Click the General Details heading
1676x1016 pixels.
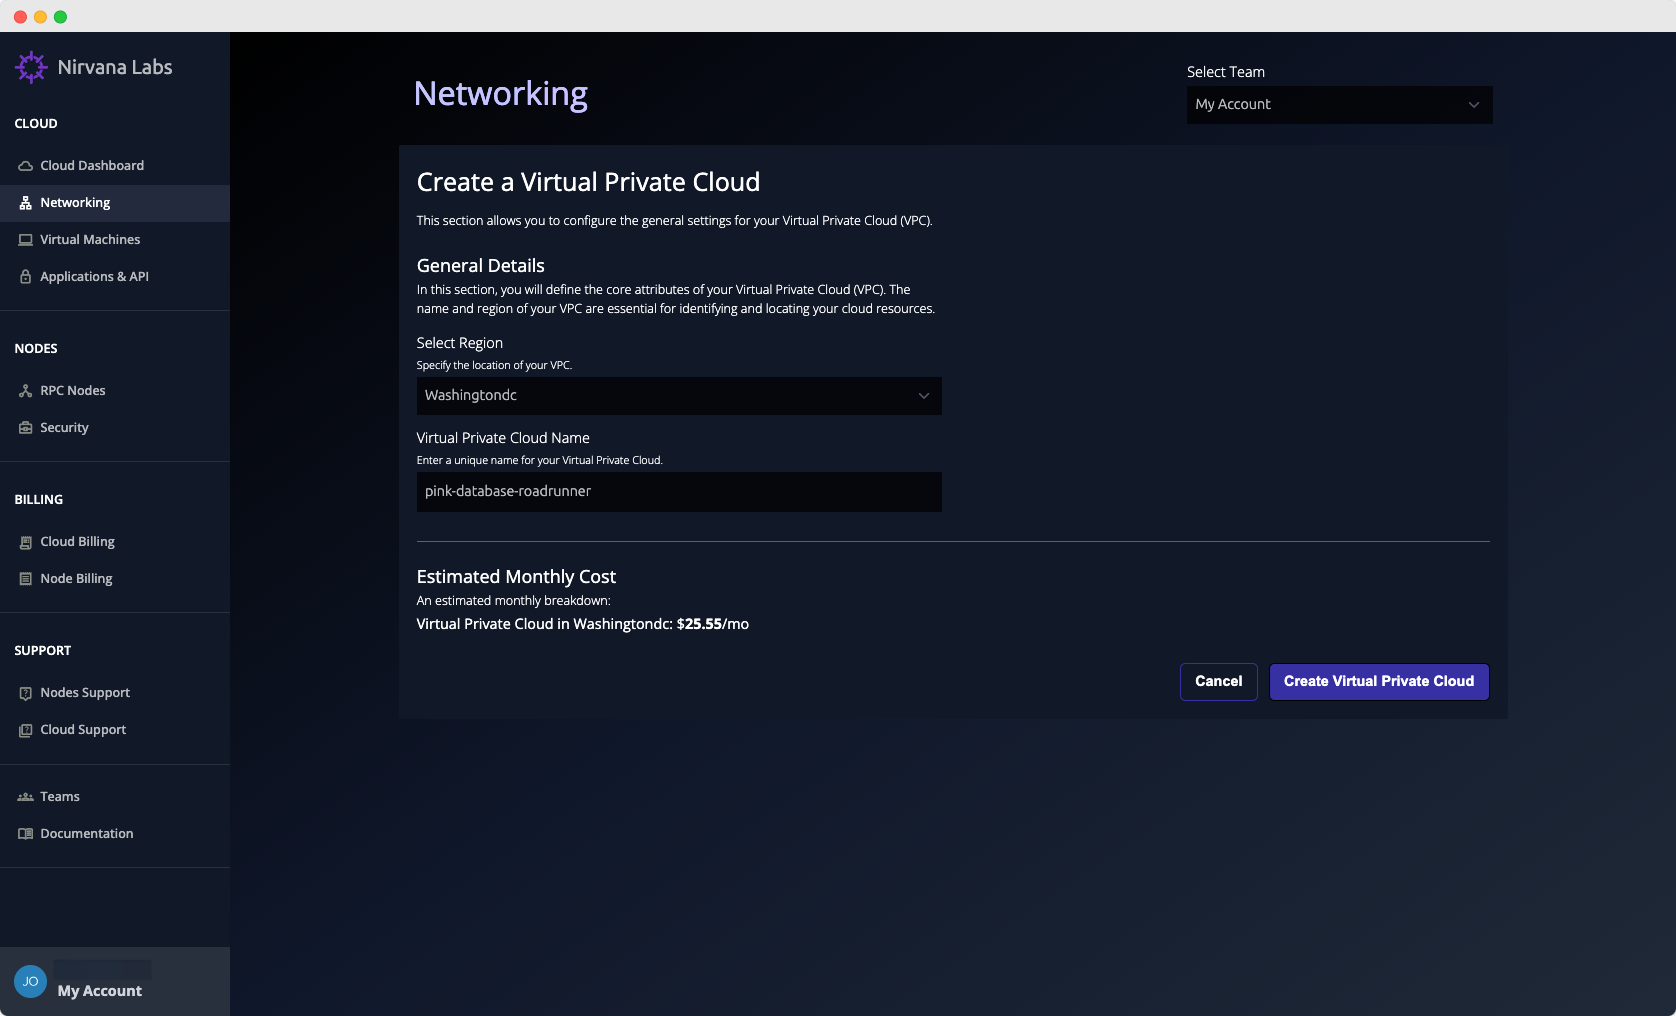point(481,266)
